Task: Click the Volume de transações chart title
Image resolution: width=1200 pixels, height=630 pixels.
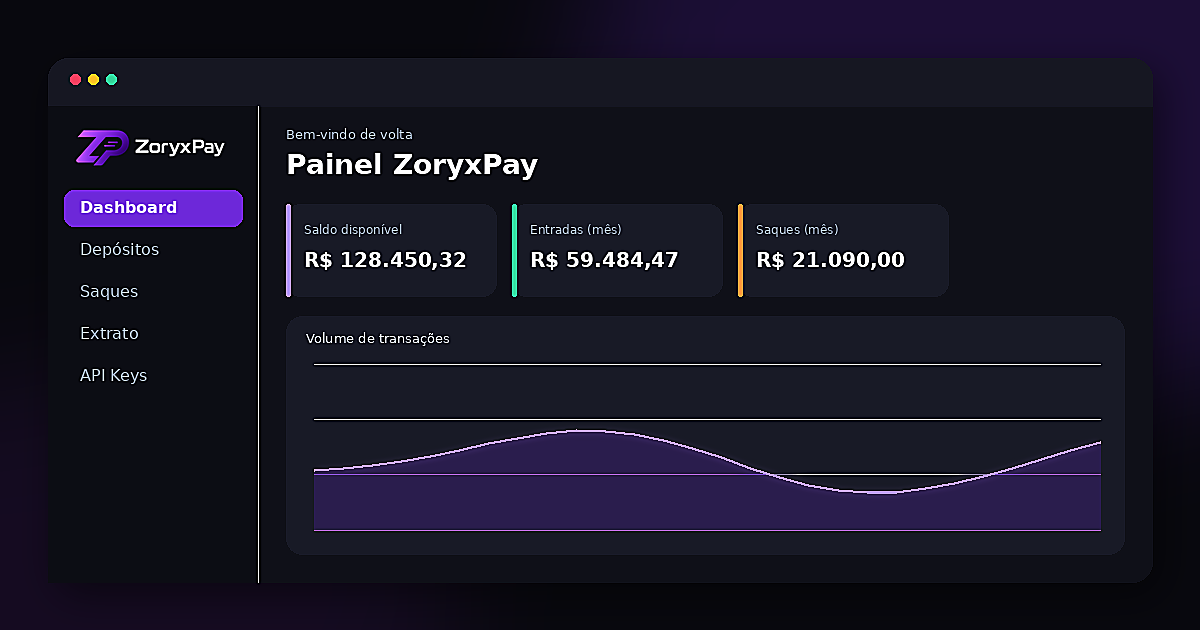Action: pos(378,339)
